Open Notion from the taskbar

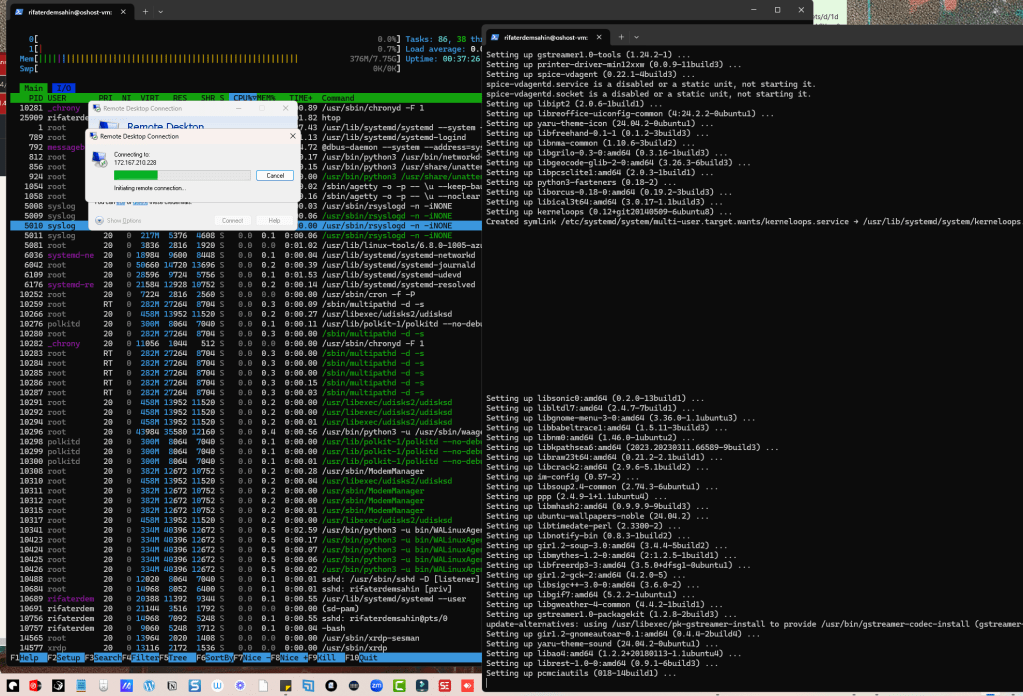172,686
